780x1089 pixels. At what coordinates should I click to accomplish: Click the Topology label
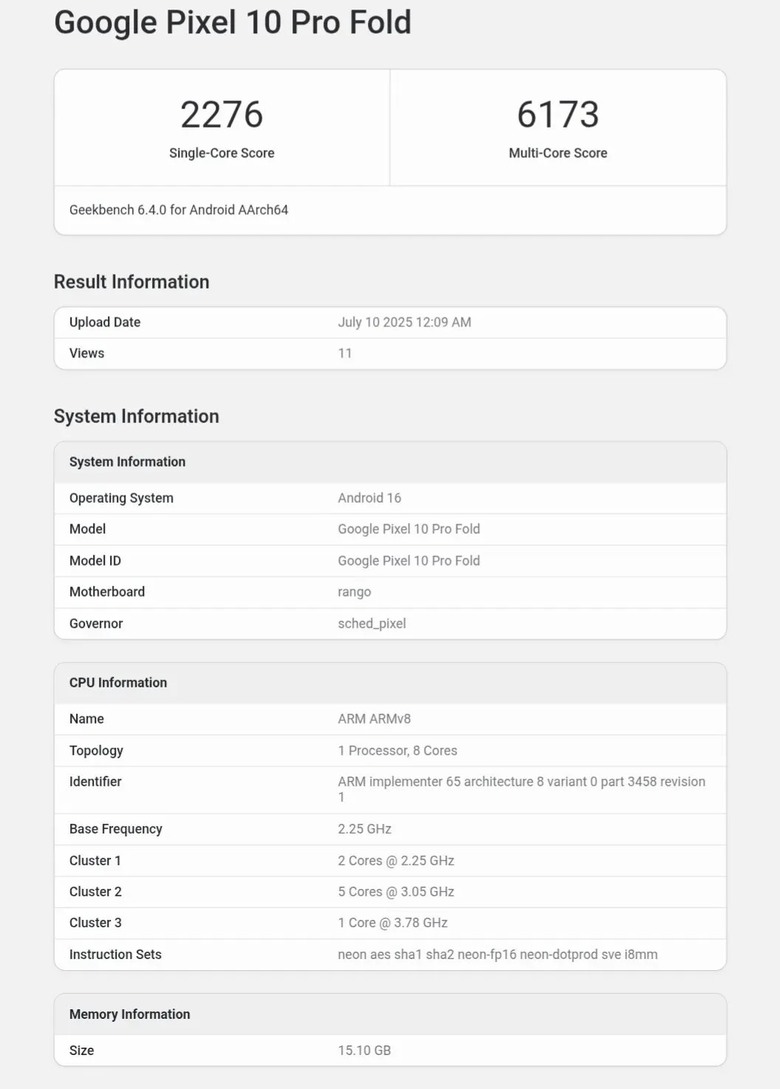[x=96, y=750]
